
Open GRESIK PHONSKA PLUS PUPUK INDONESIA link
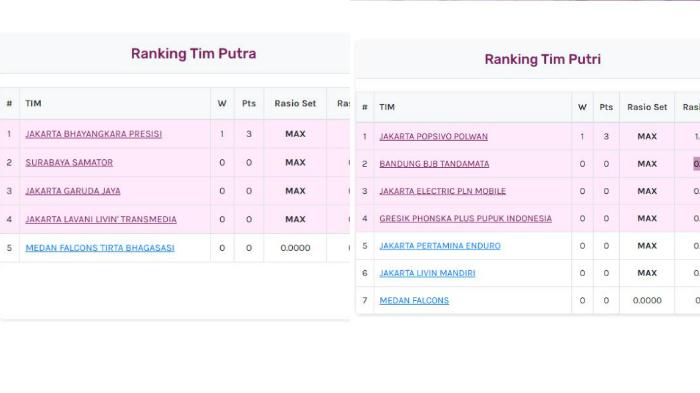466,218
